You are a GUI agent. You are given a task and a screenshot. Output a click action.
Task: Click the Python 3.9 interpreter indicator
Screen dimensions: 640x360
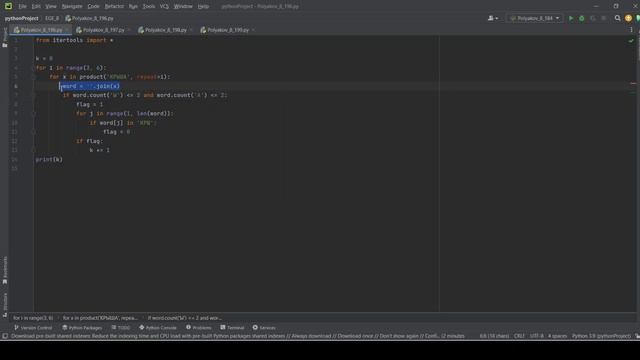(x=601, y=336)
